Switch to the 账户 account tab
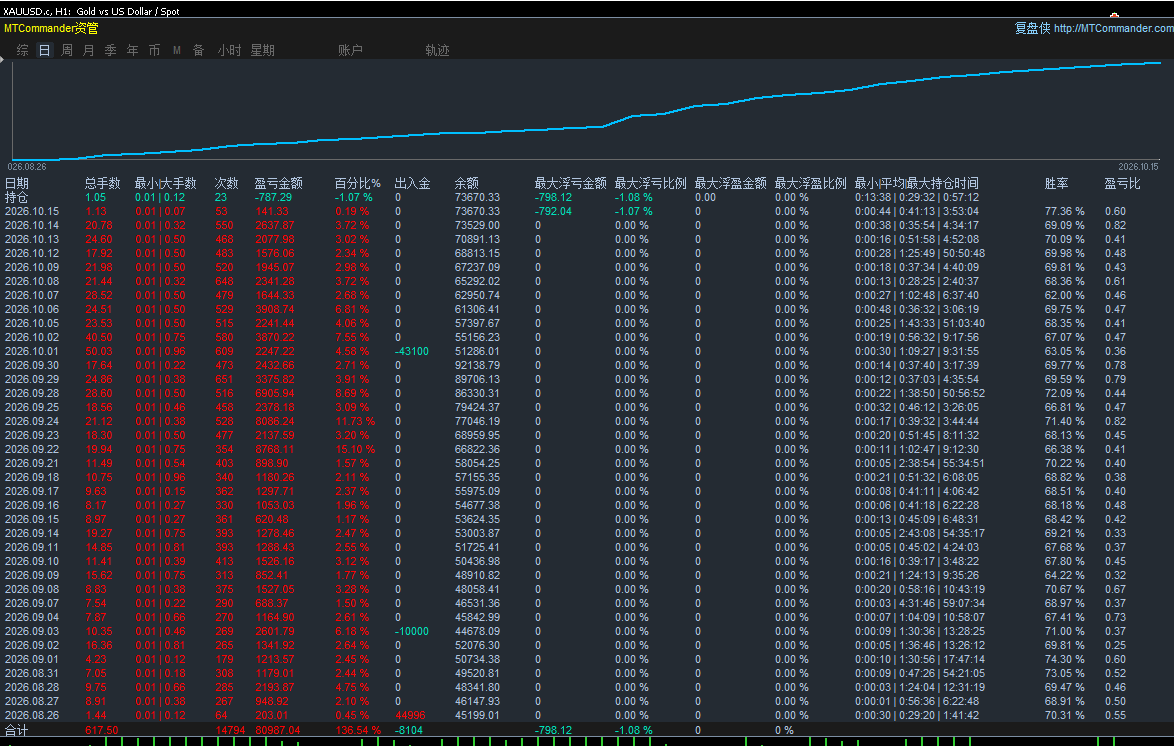 (350, 50)
